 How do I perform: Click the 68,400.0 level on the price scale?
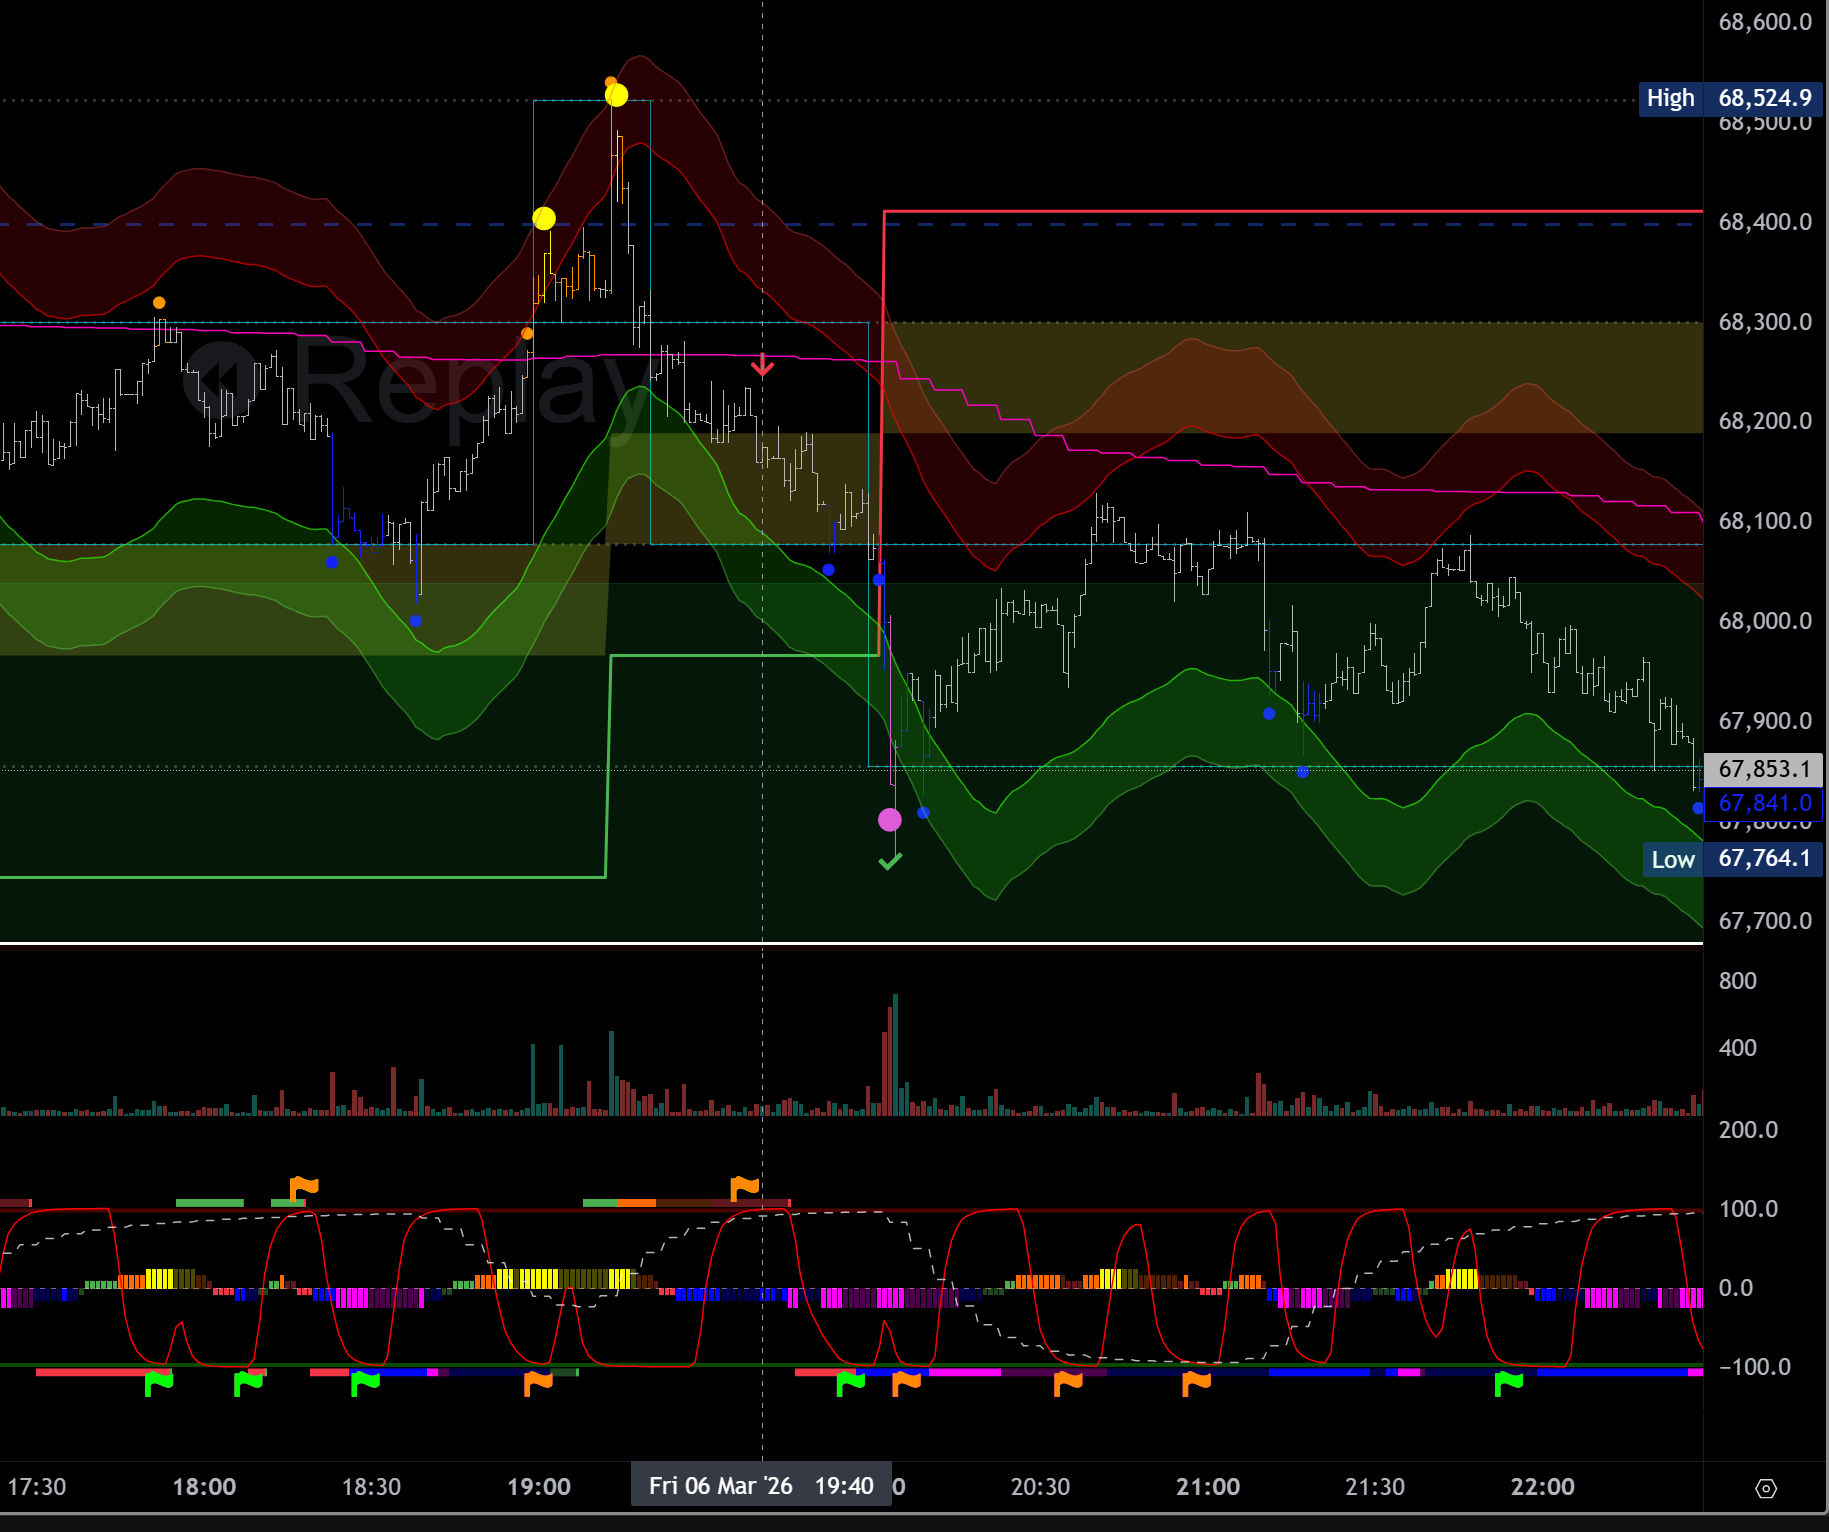1764,222
